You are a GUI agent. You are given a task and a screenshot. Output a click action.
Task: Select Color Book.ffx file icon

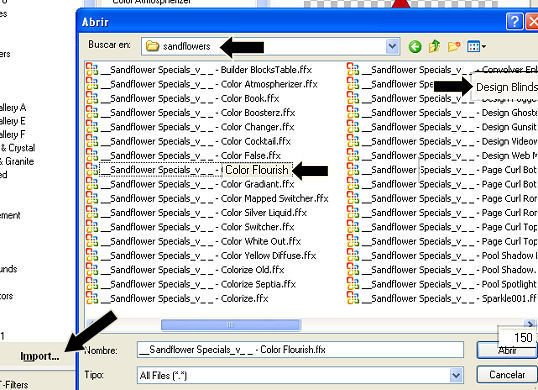92,98
